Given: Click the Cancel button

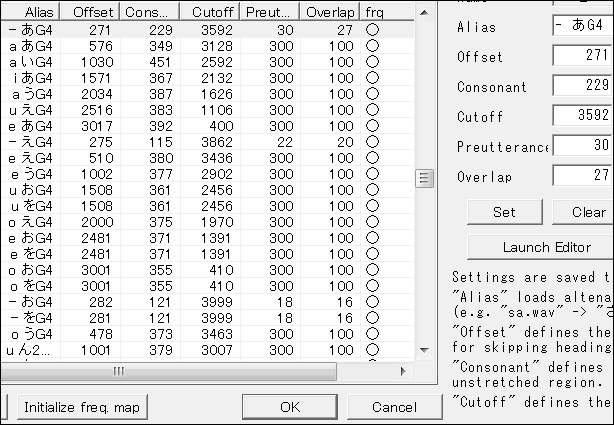Looking at the screenshot, I should [394, 407].
